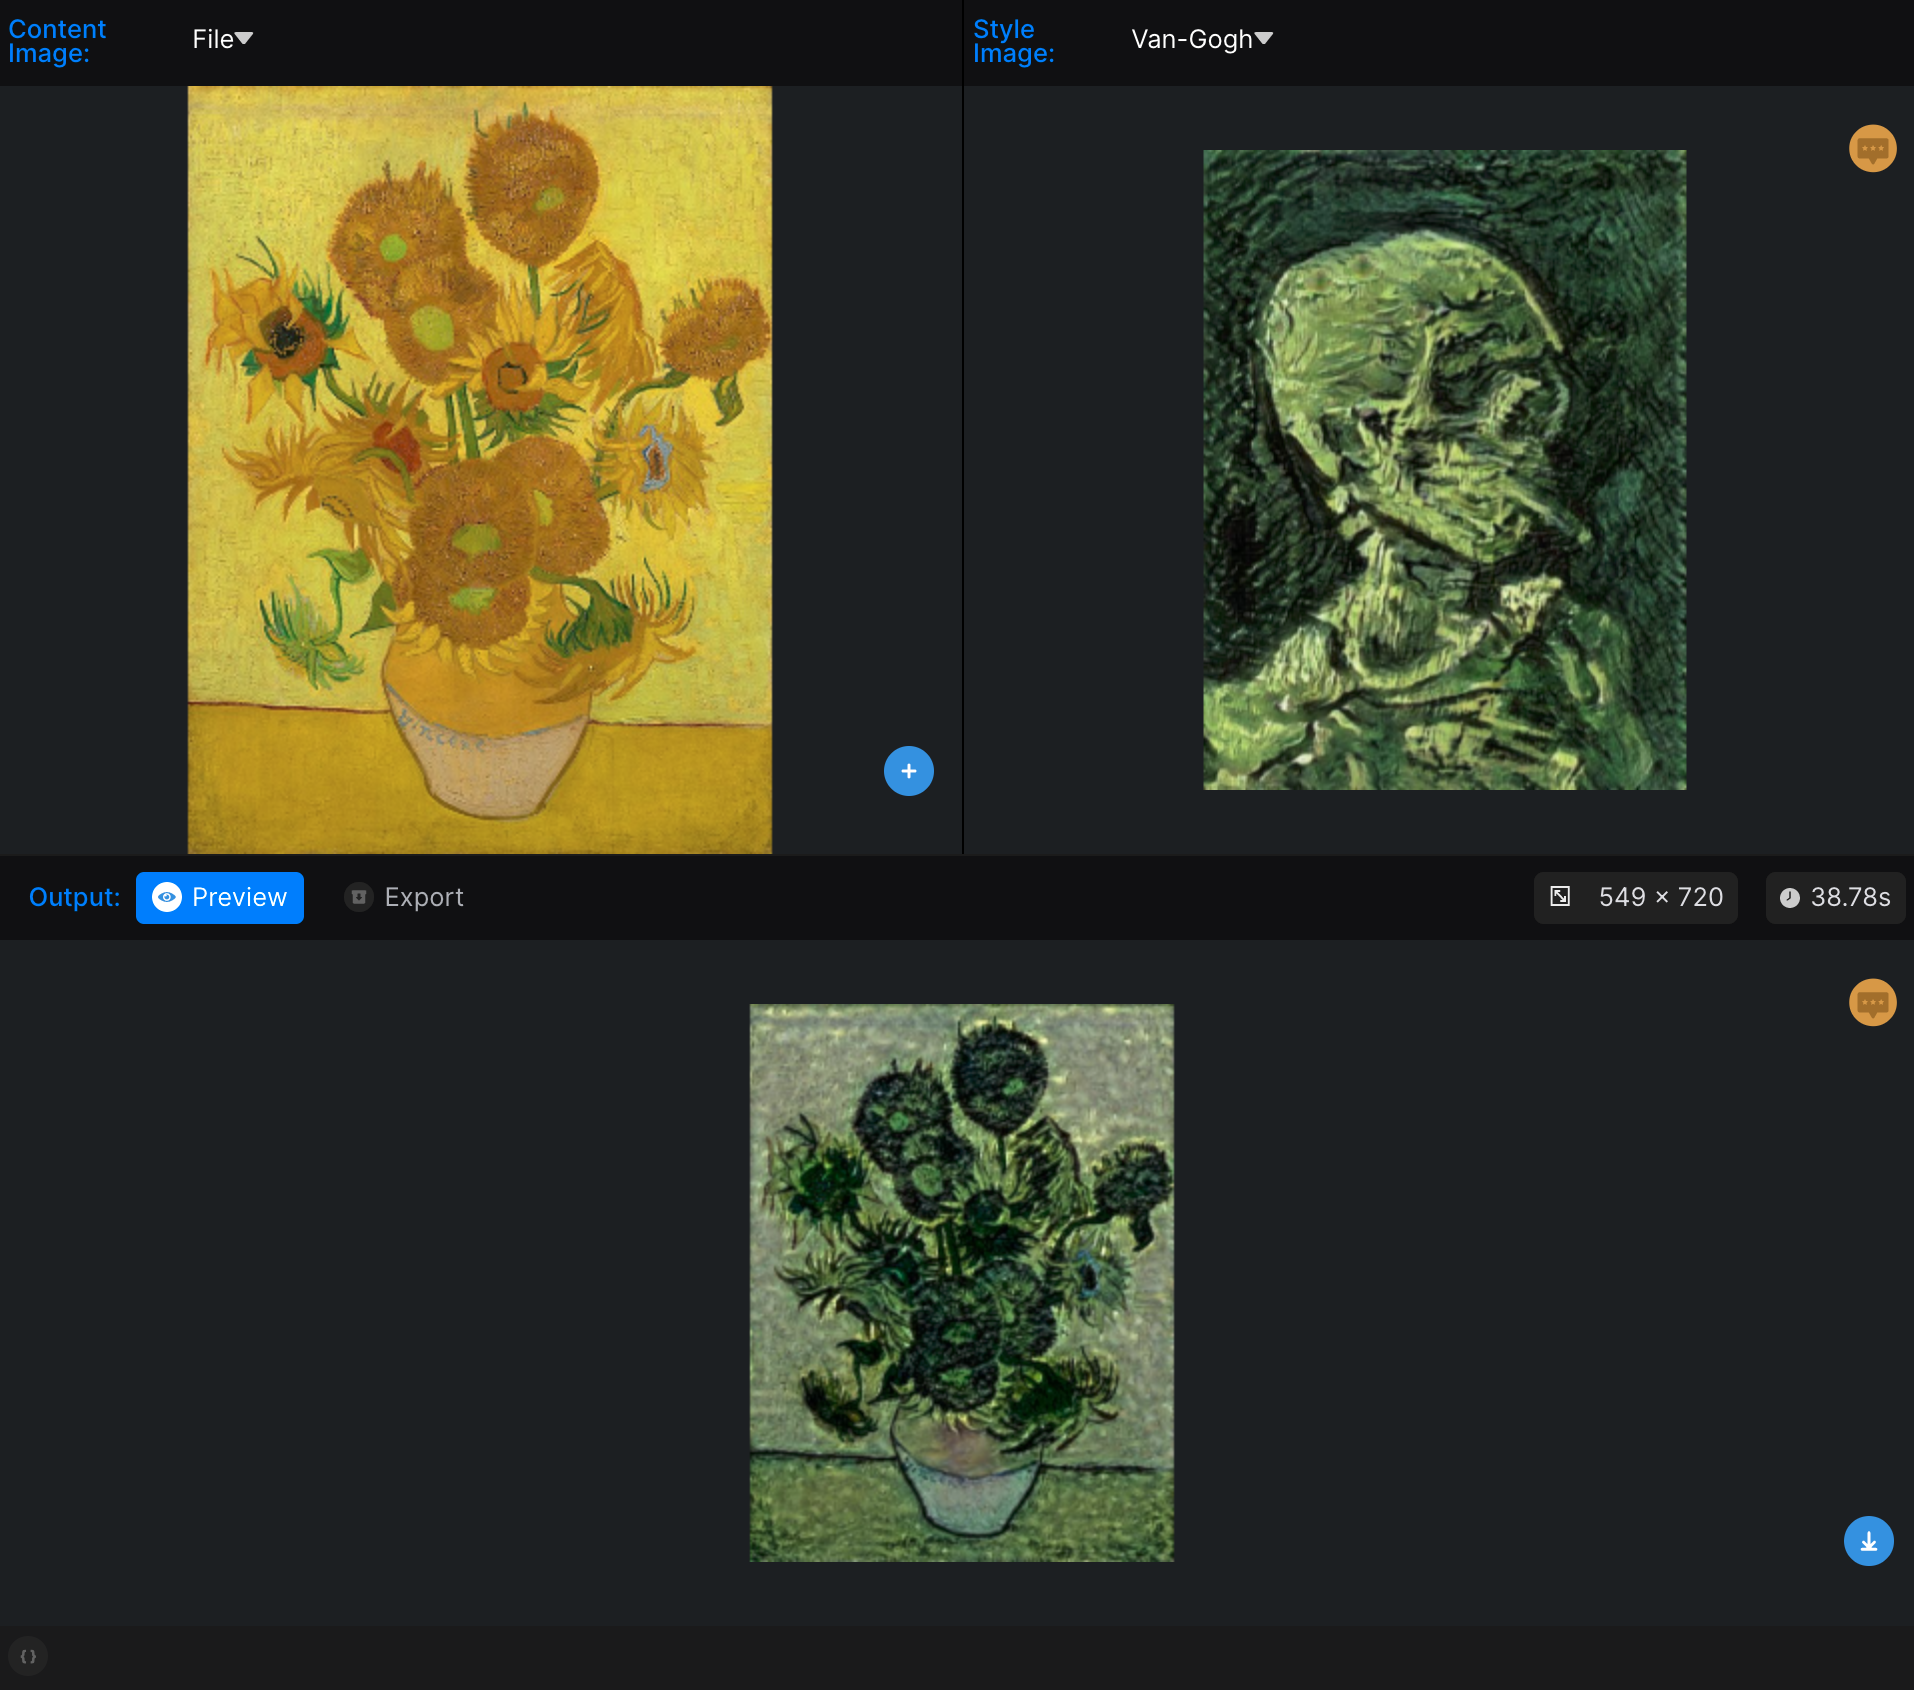Switch to the Export output tab
1914x1690 pixels.
click(404, 897)
